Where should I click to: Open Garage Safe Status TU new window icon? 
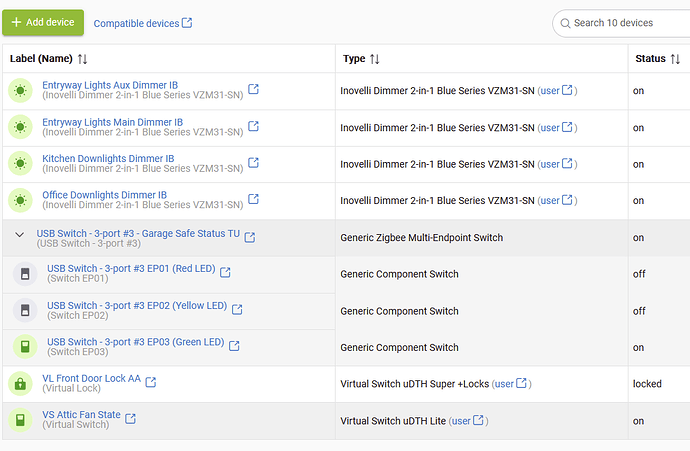click(250, 237)
